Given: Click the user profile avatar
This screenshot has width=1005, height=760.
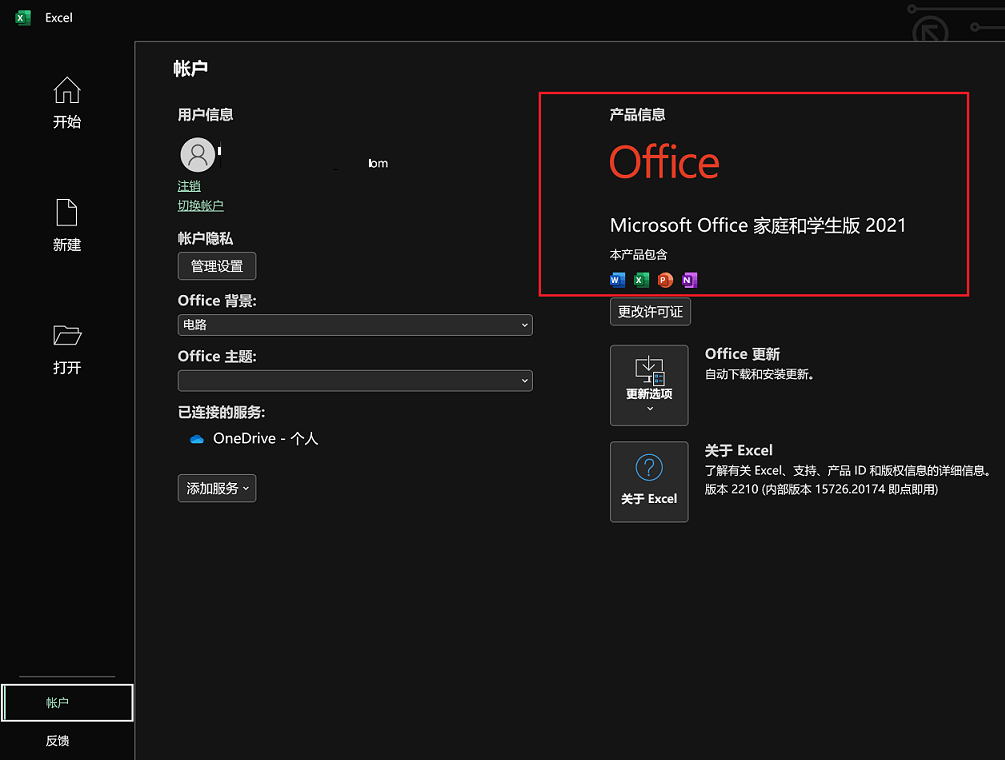Looking at the screenshot, I should [198, 155].
